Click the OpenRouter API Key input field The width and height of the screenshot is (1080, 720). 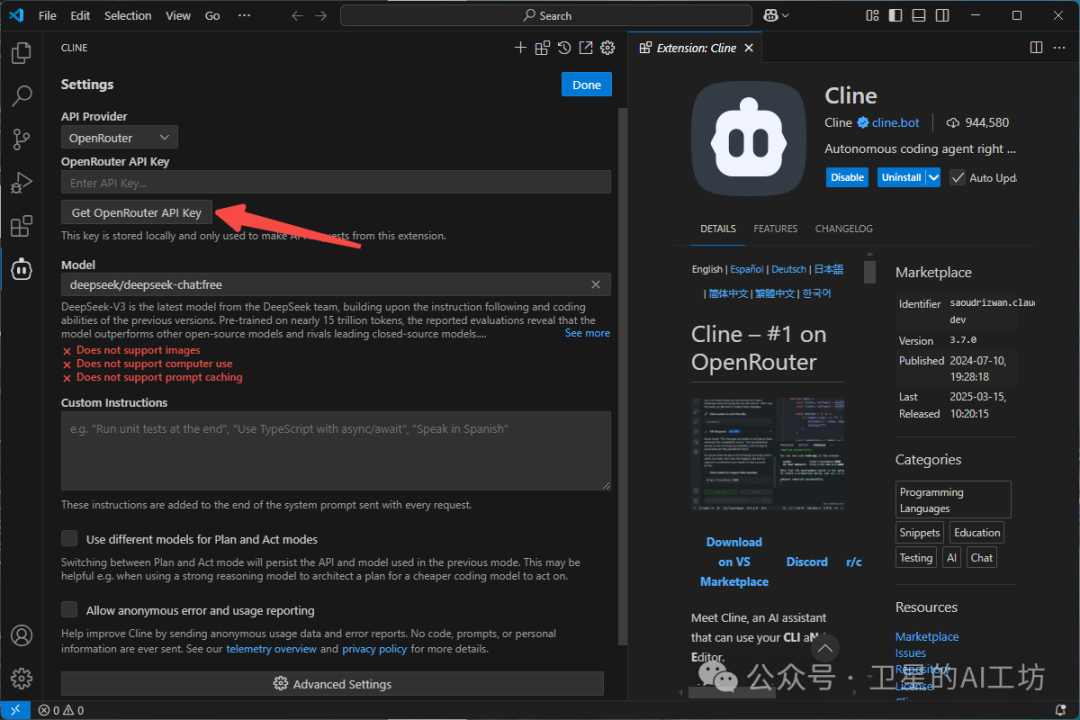(x=336, y=182)
